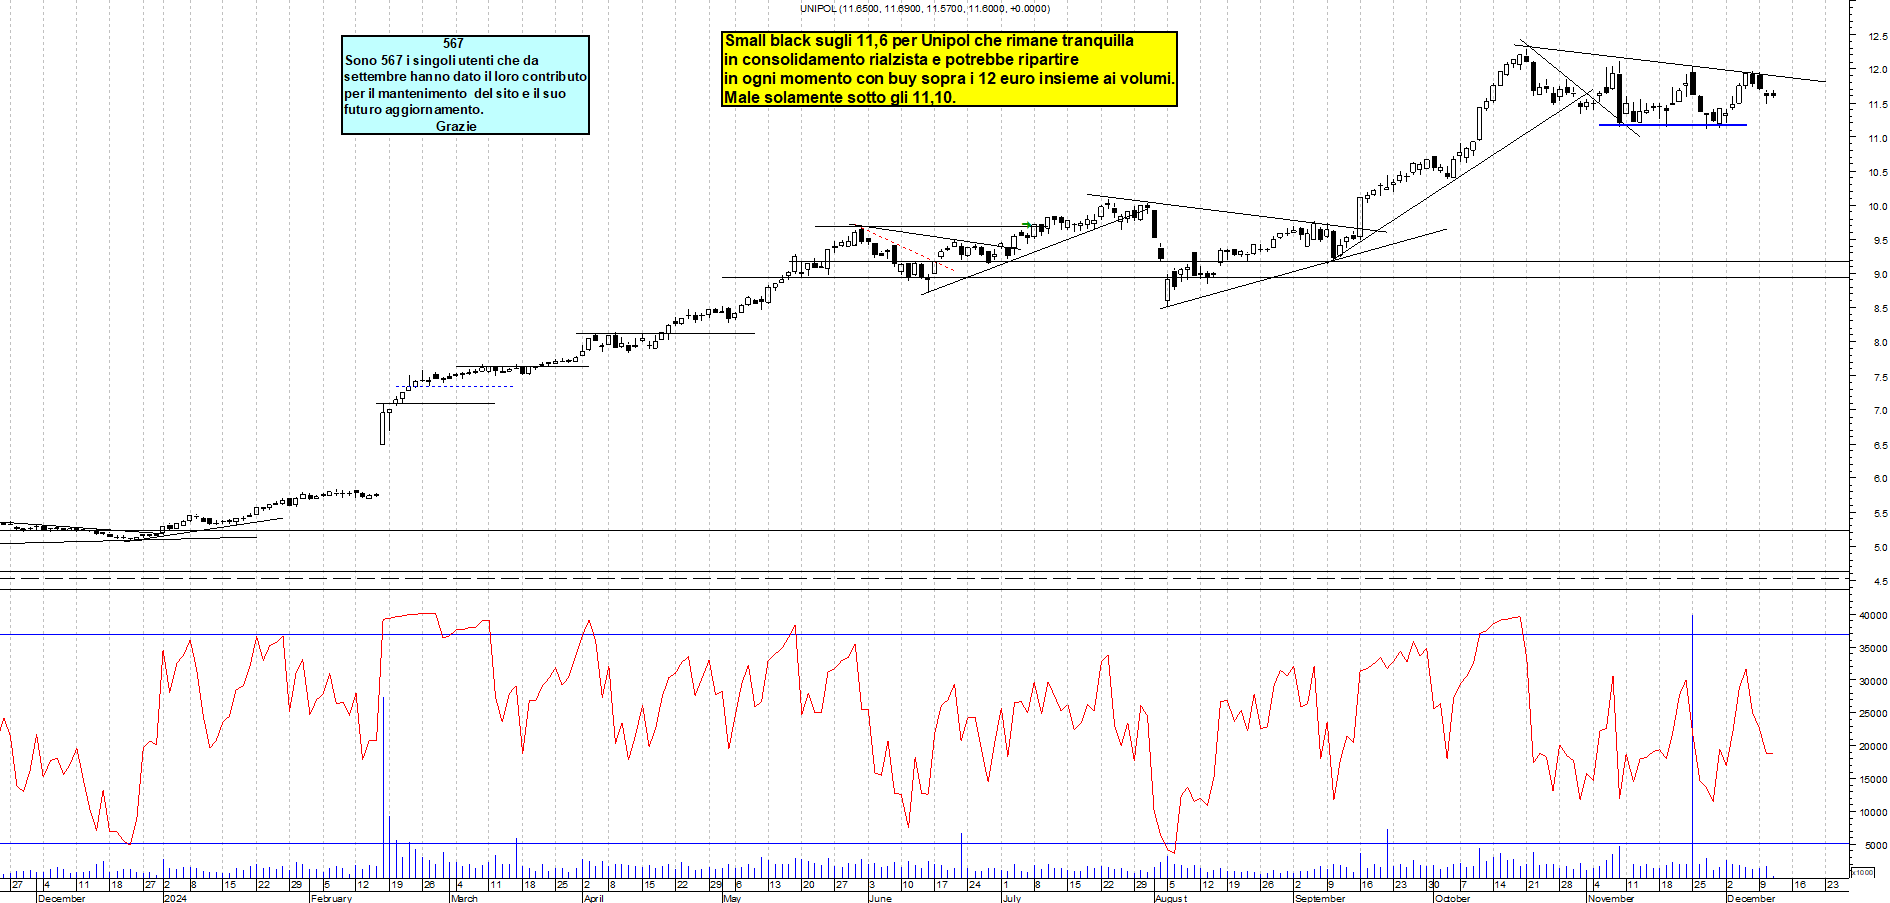1890x903 pixels.
Task: Click the 10000 volume axis label
Action: [x=1873, y=812]
